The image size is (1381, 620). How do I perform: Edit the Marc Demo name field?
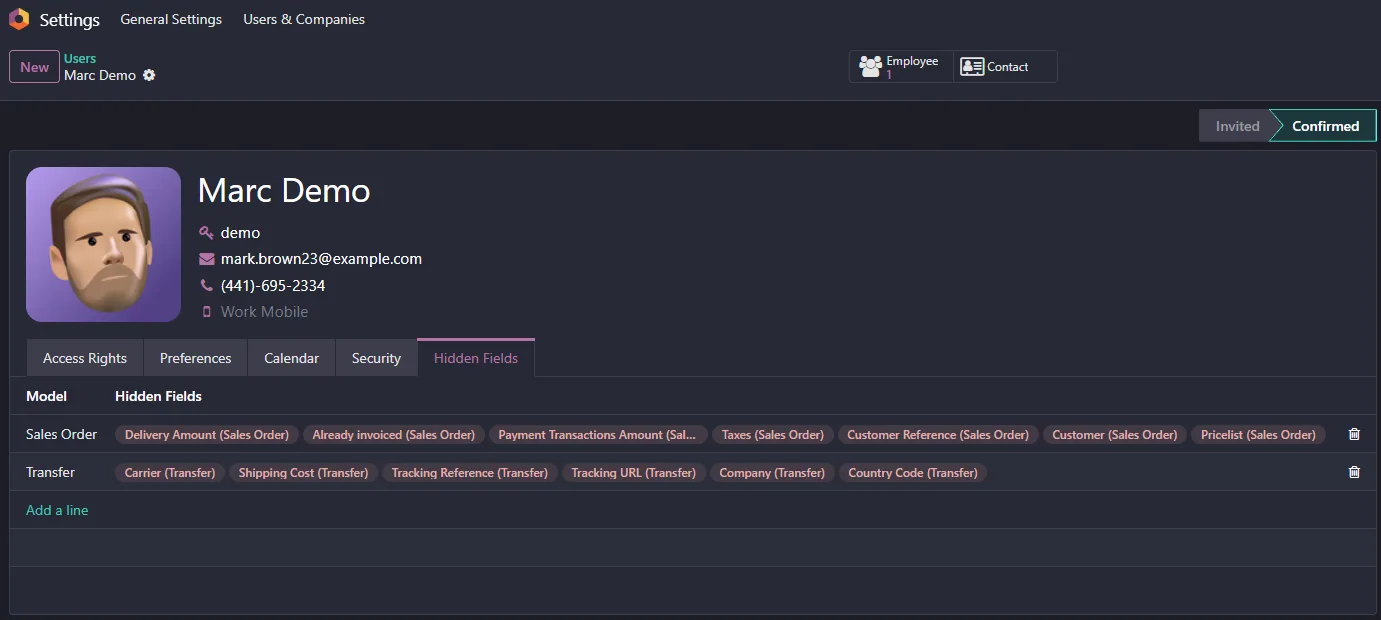(284, 190)
